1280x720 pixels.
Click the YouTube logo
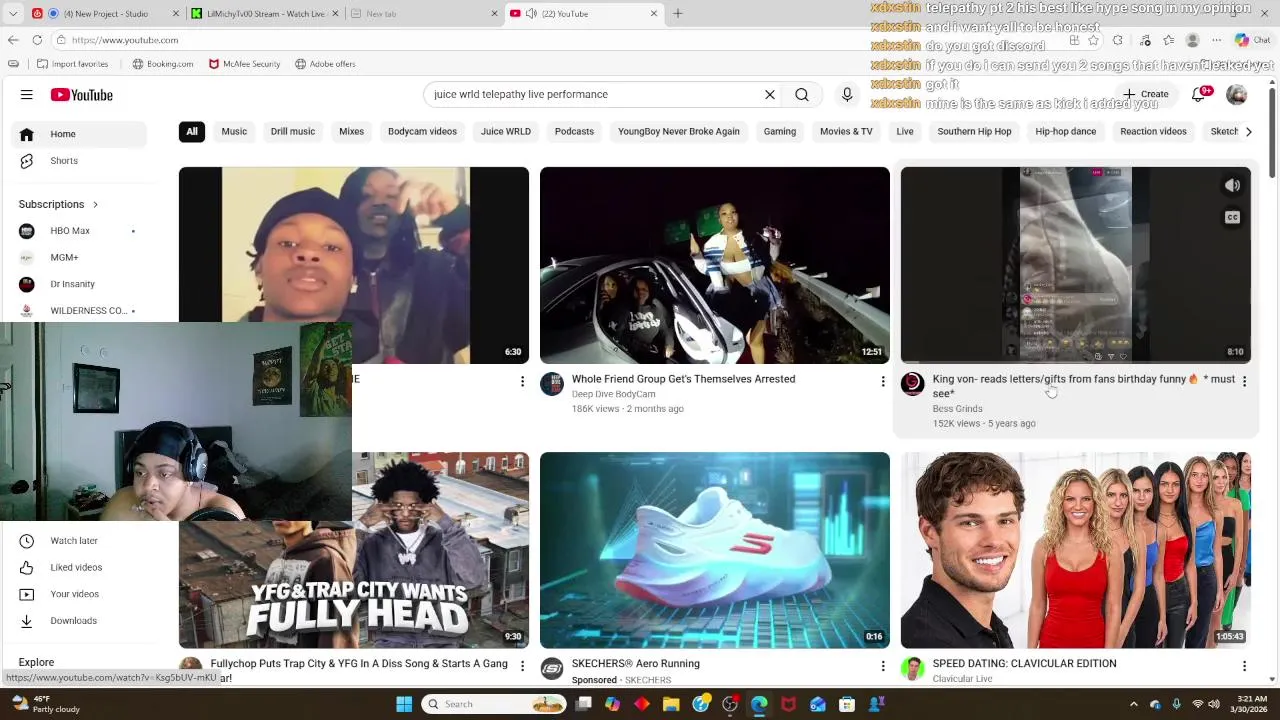[82, 95]
